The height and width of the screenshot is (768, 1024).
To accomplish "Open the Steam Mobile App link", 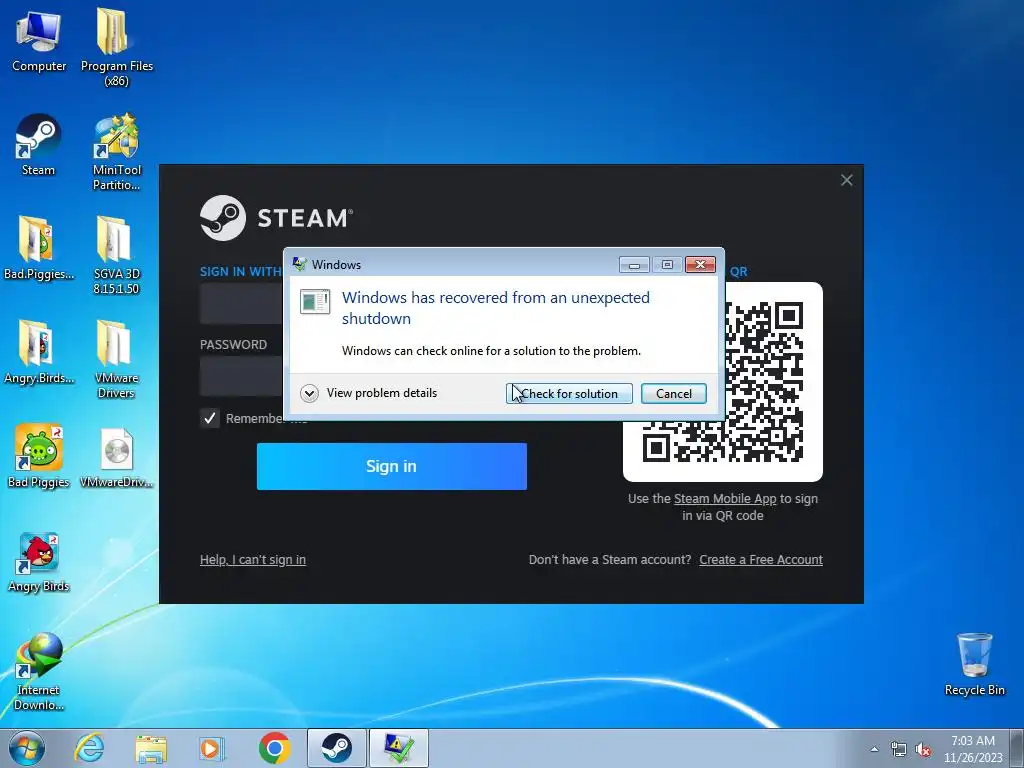I will click(725, 499).
